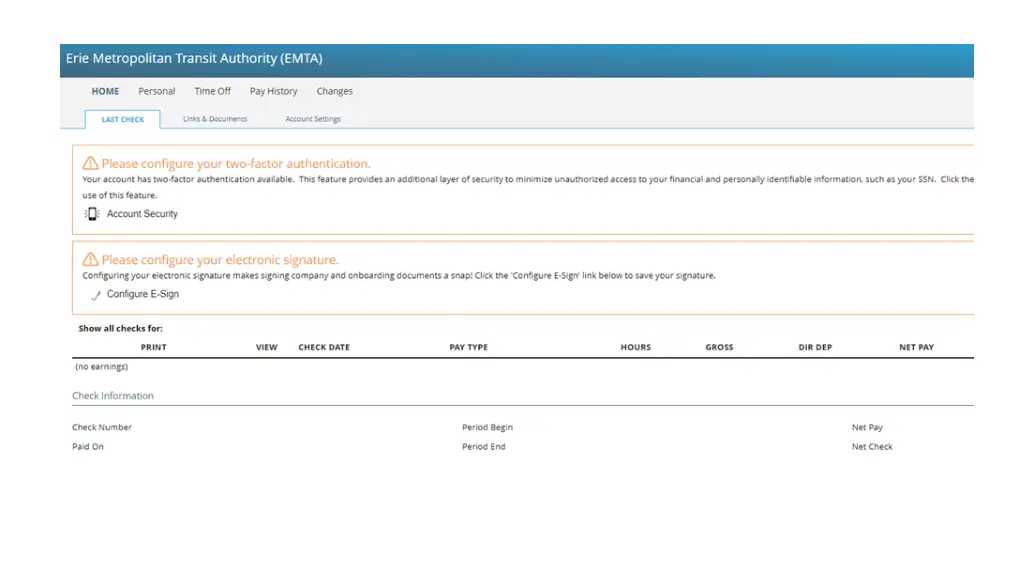Viewport: 1024px width, 576px height.
Task: Click the PAY TYPE column header
Action: (468, 347)
